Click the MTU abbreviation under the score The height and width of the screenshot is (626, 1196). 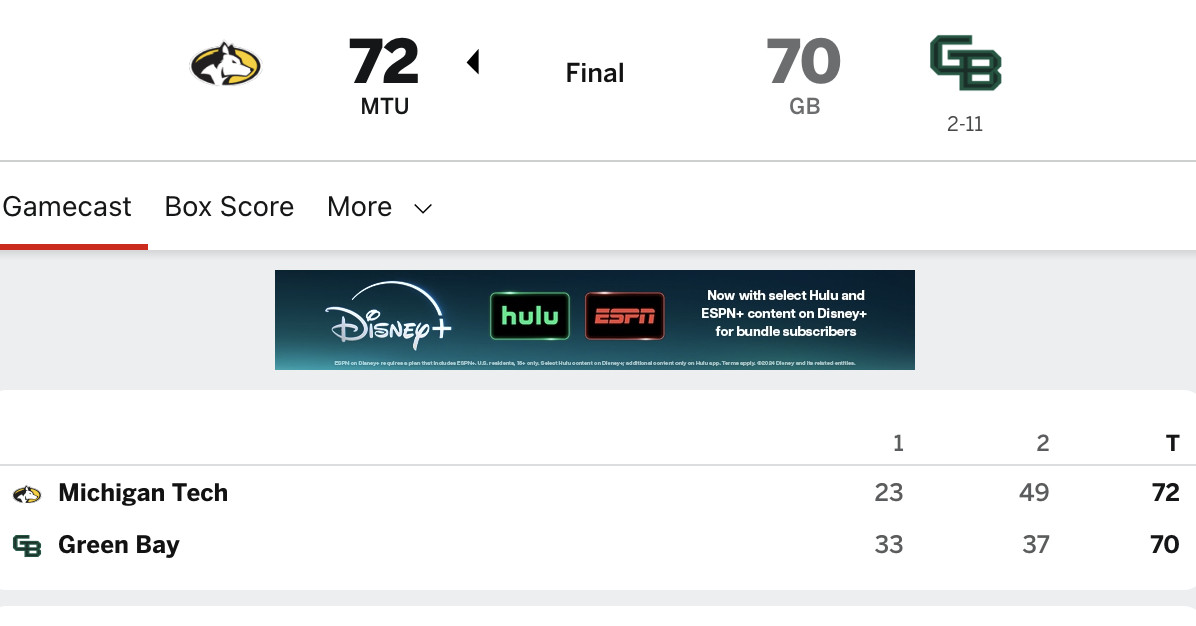click(385, 107)
